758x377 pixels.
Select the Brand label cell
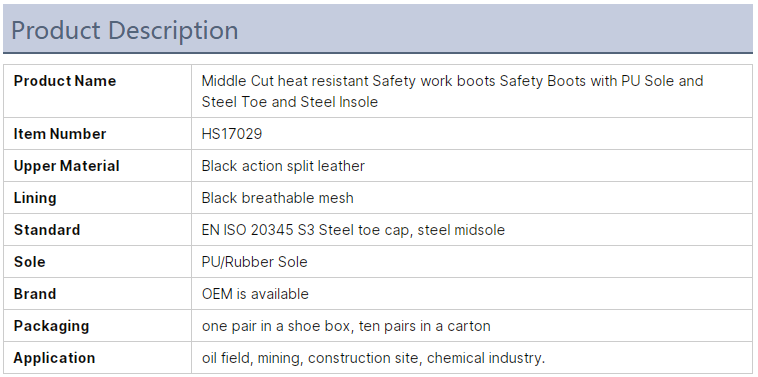[97, 293]
